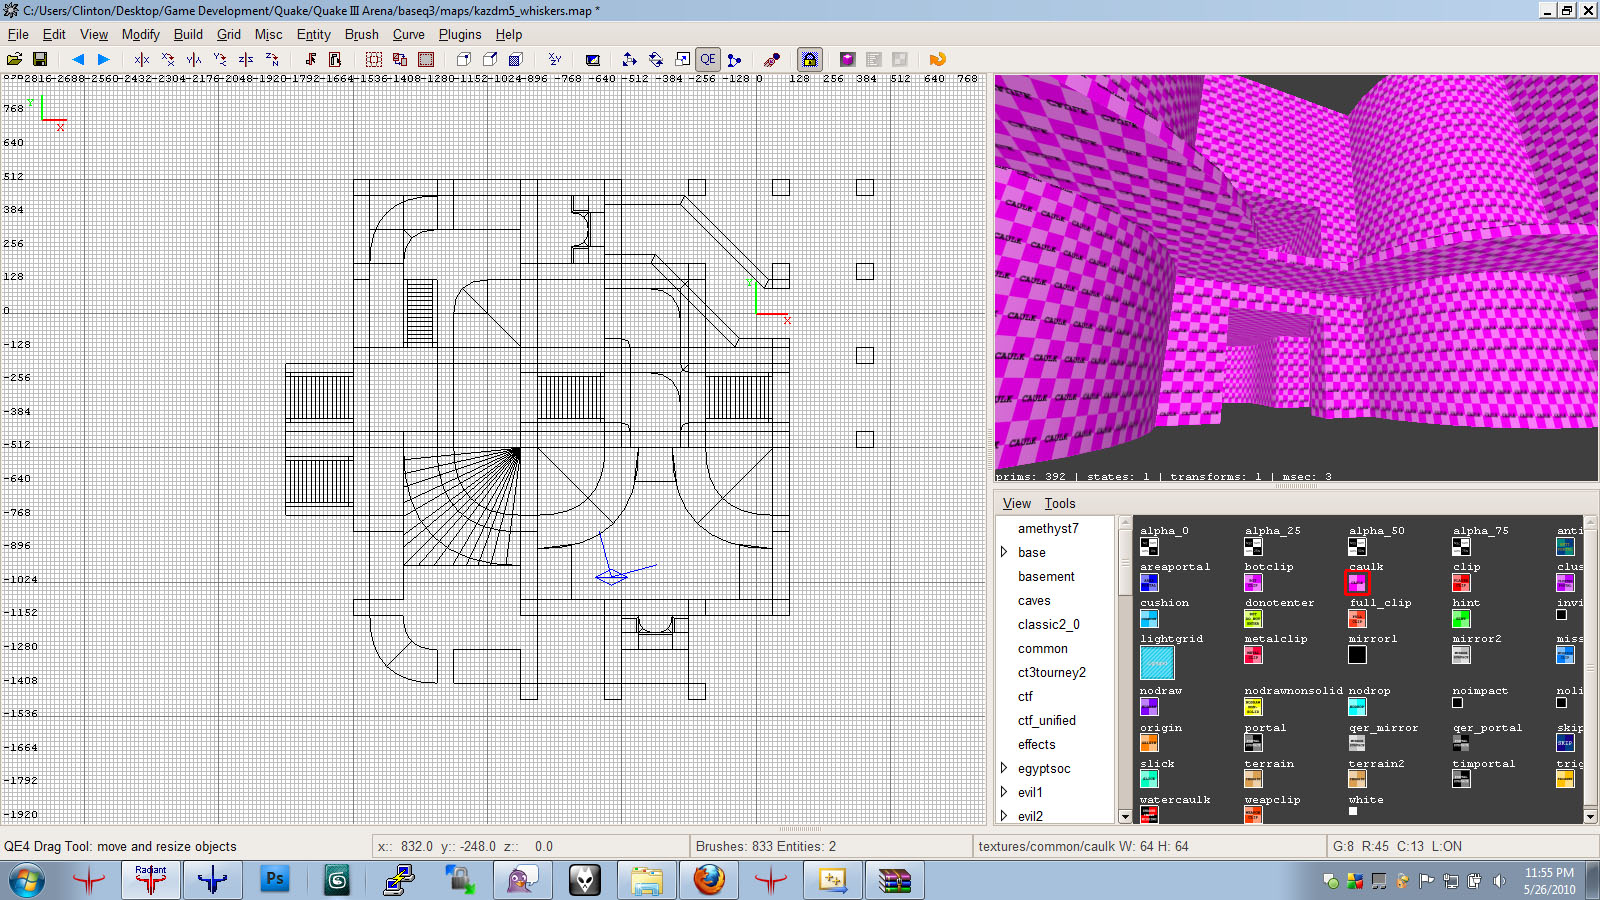Pick the botclip texture swatch
The image size is (1600, 900).
[1253, 582]
